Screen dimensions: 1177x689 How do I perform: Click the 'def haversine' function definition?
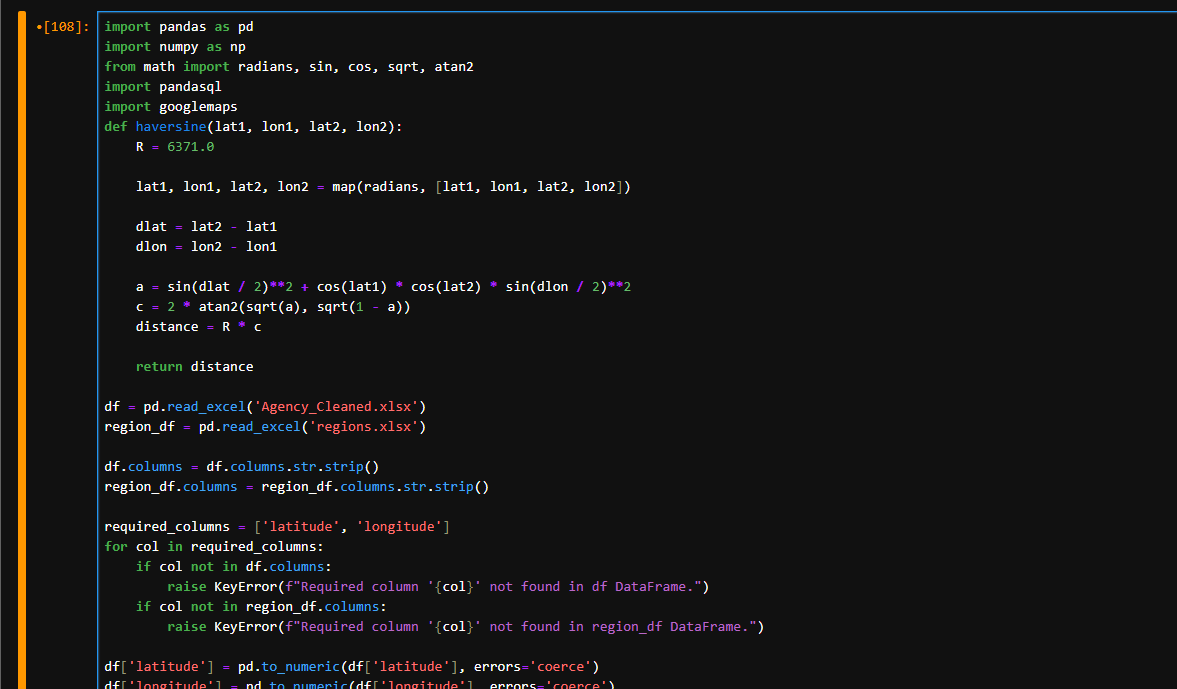(x=253, y=127)
